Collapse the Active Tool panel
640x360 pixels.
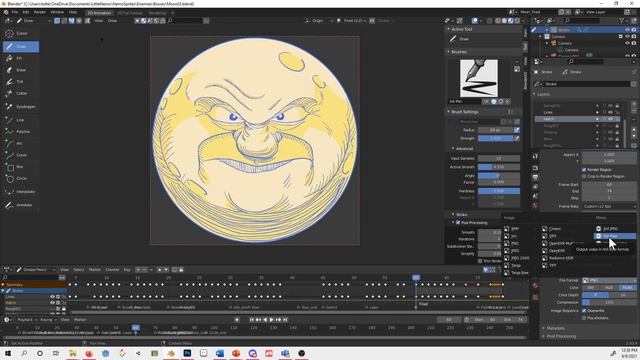tap(449, 29)
